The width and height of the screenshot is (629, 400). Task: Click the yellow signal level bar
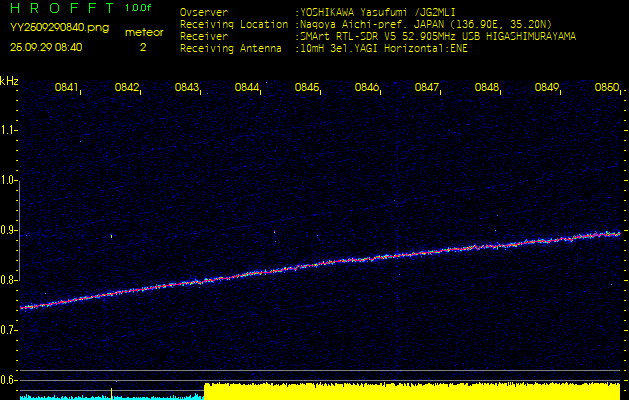[x=411, y=390]
